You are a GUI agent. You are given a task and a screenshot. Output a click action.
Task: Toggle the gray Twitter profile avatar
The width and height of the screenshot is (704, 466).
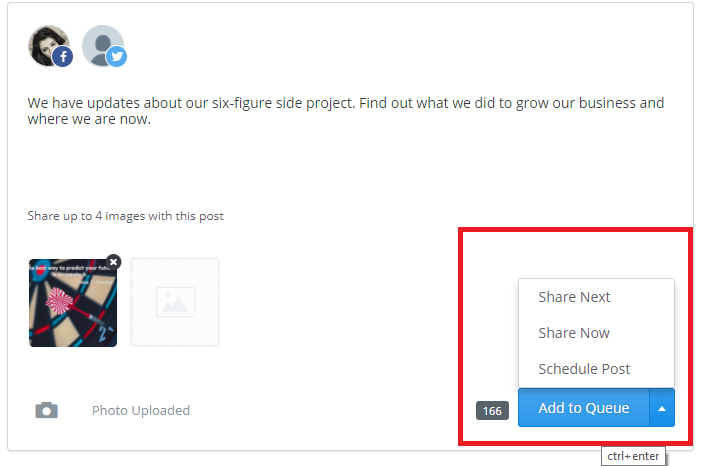tap(100, 44)
